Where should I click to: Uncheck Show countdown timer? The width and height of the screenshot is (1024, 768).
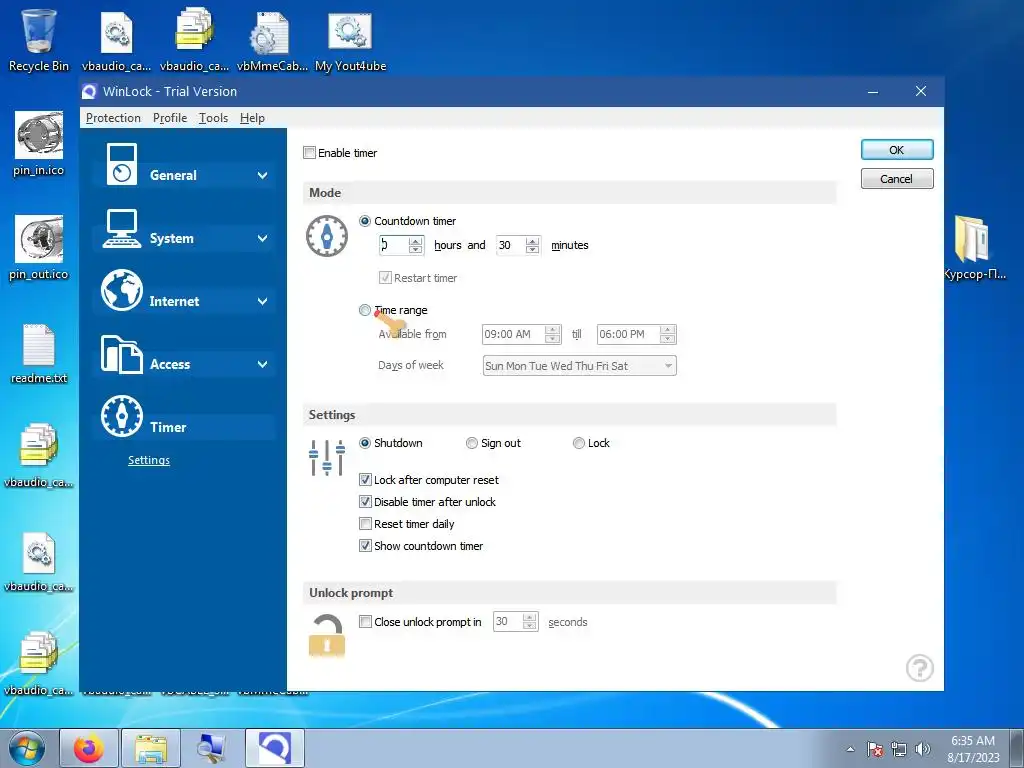366,546
